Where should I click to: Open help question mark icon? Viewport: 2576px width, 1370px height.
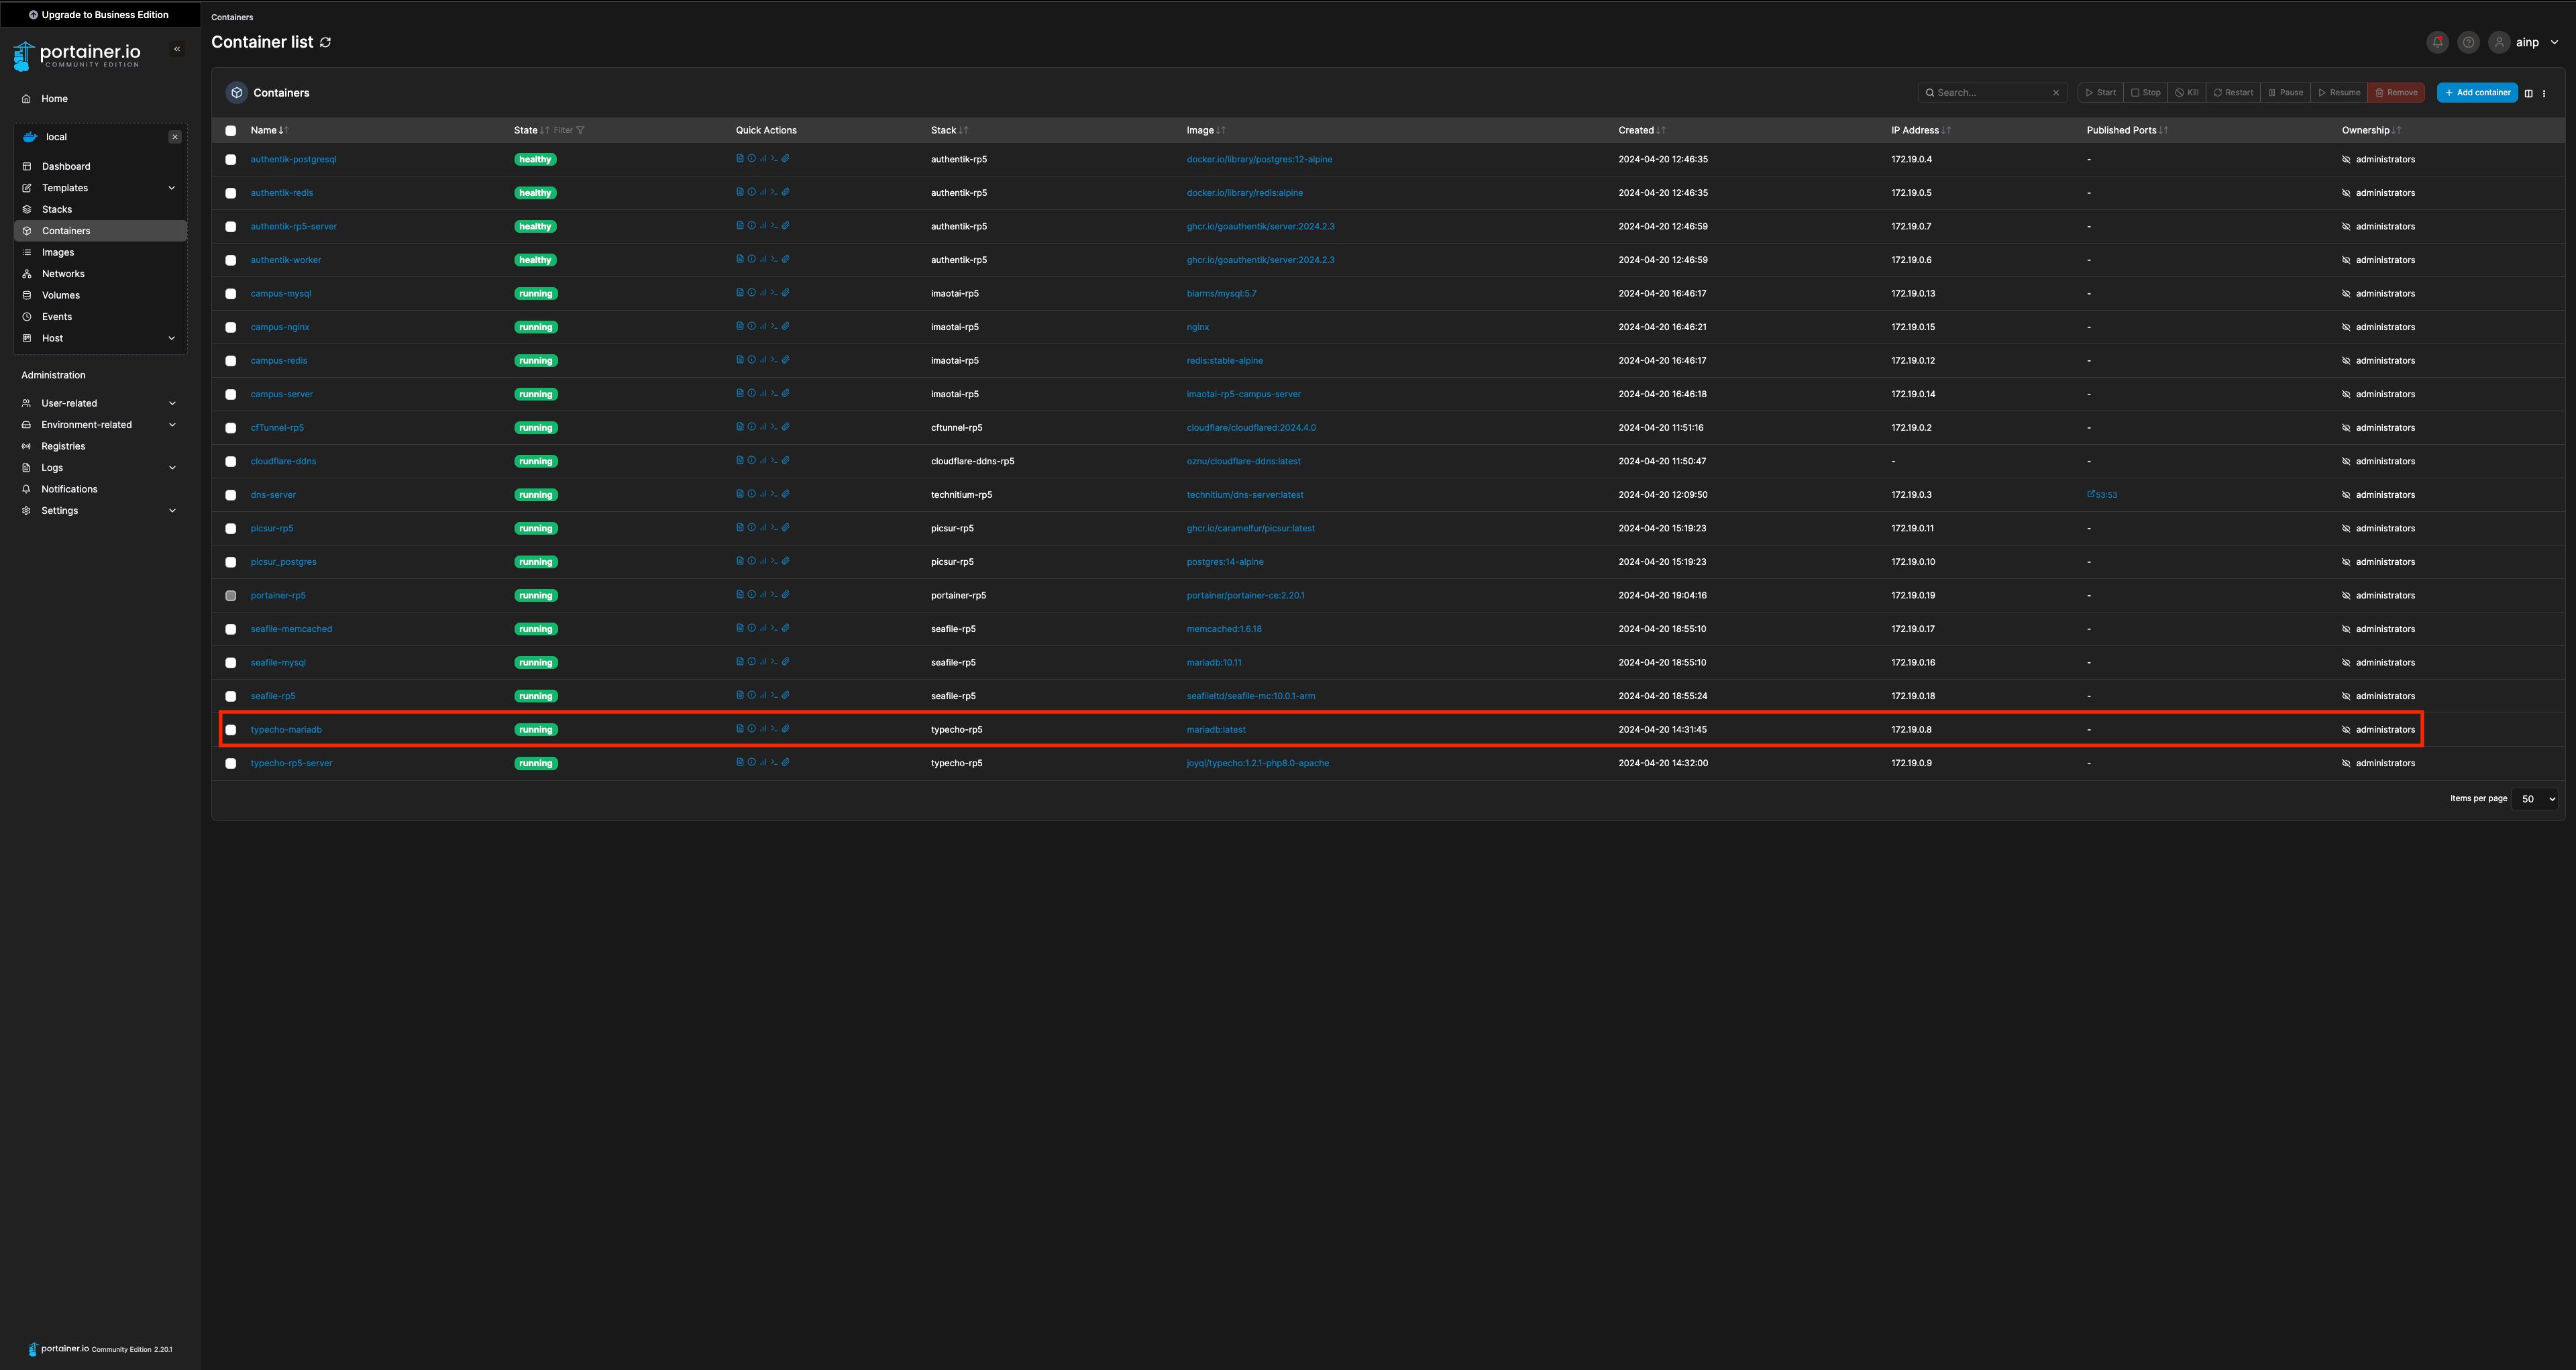(2468, 42)
